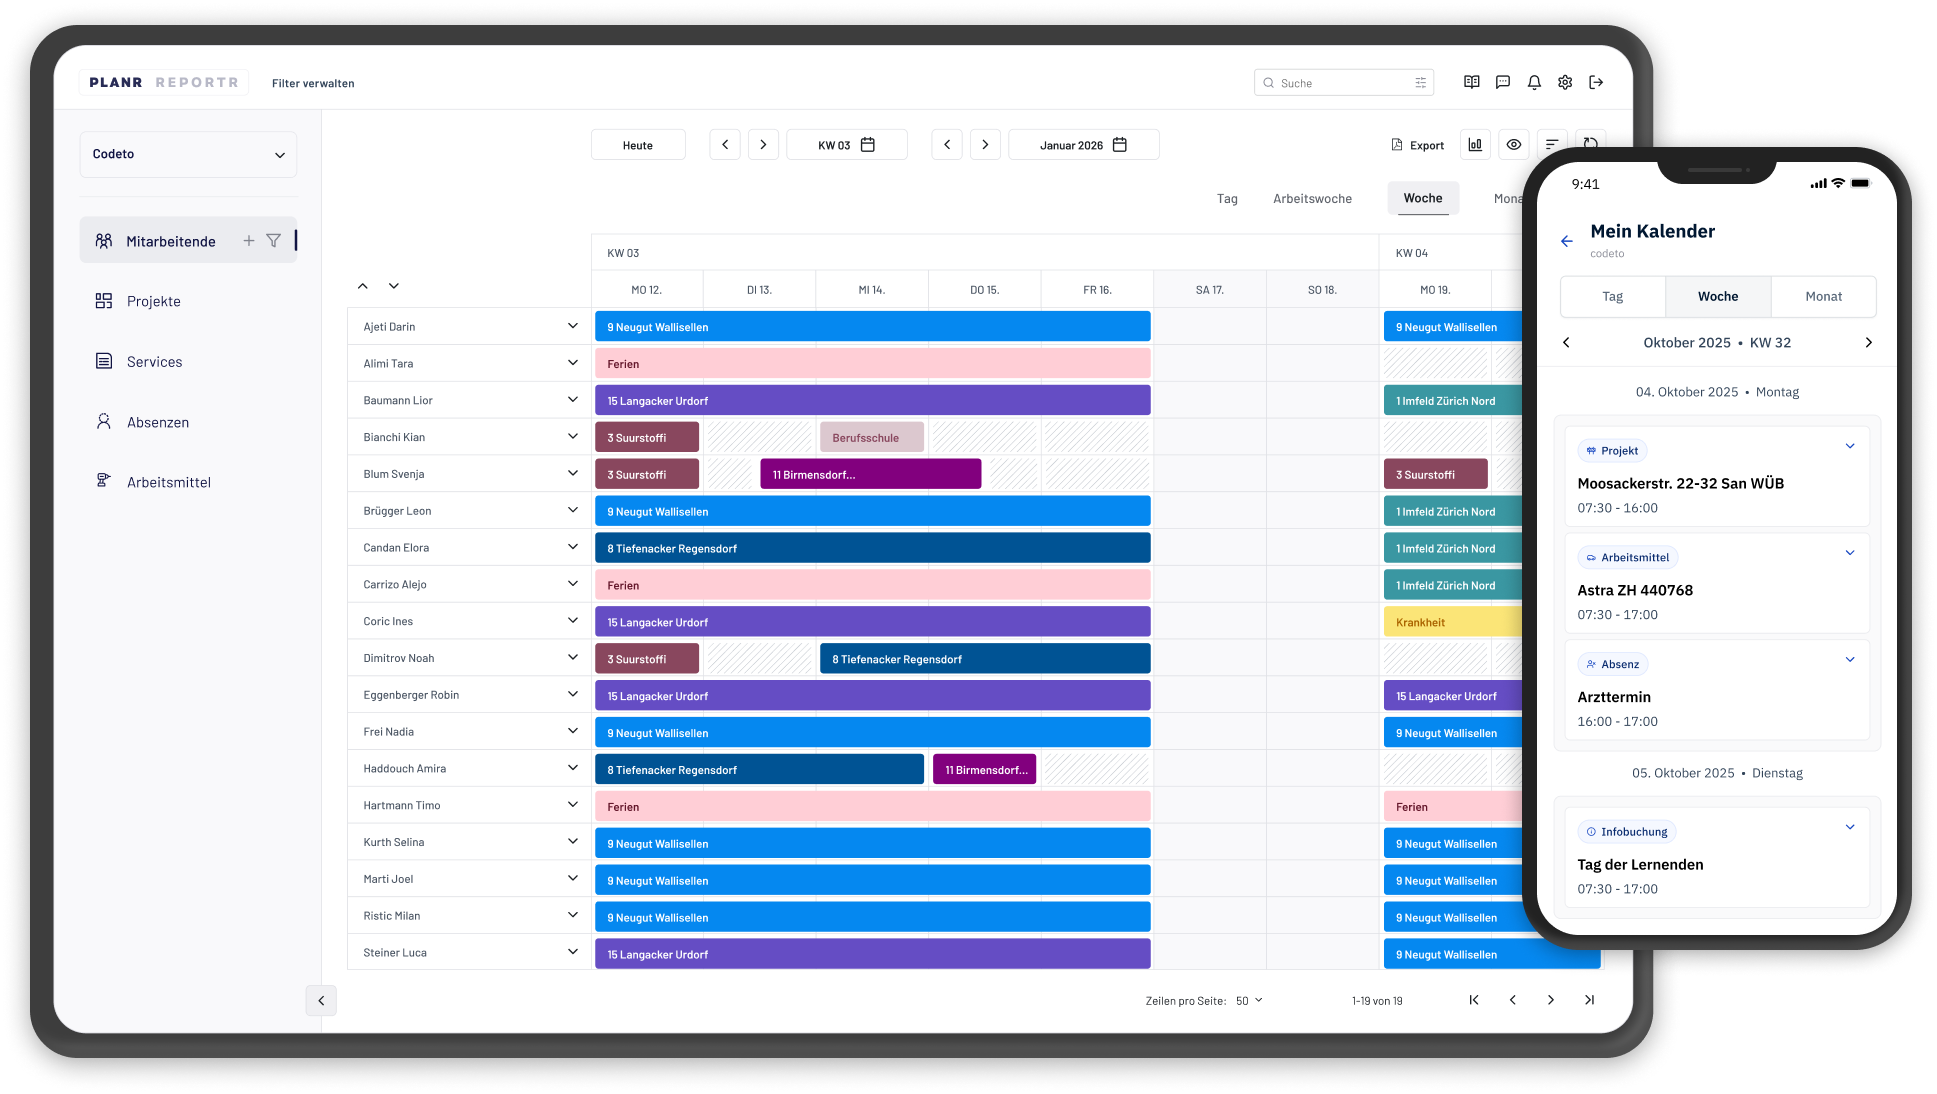Click the logout icon in header
The height and width of the screenshot is (1094, 1937).
tap(1596, 83)
